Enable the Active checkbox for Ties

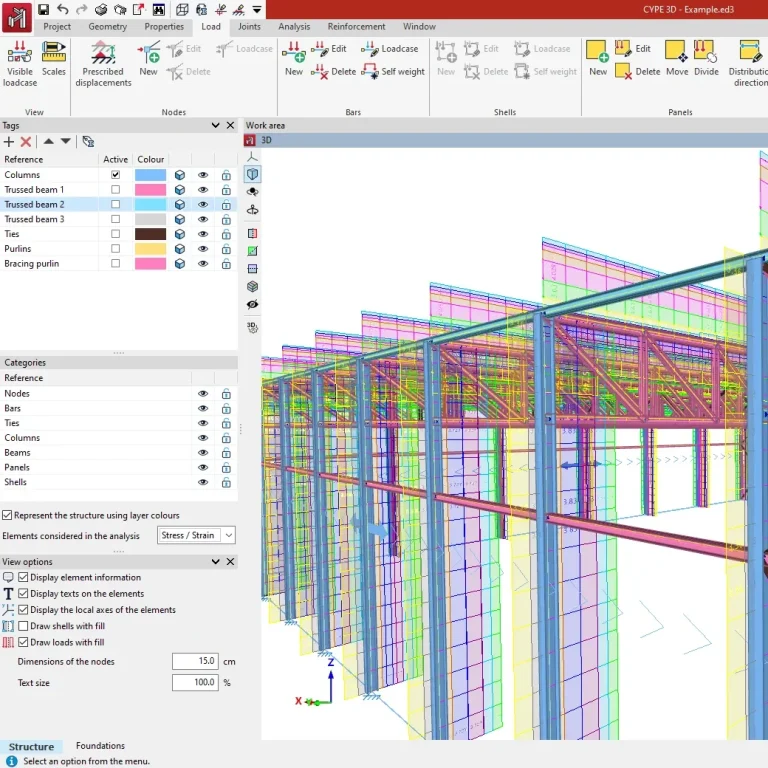pos(116,234)
